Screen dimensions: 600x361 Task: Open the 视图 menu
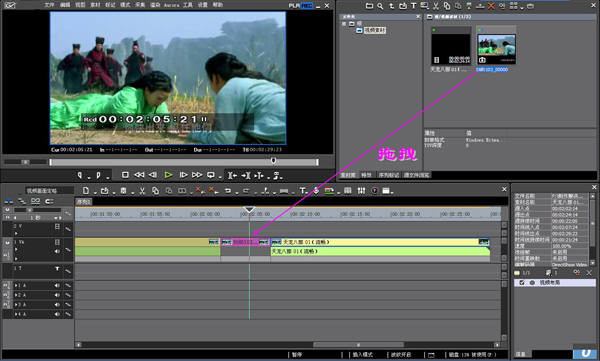(80, 5)
